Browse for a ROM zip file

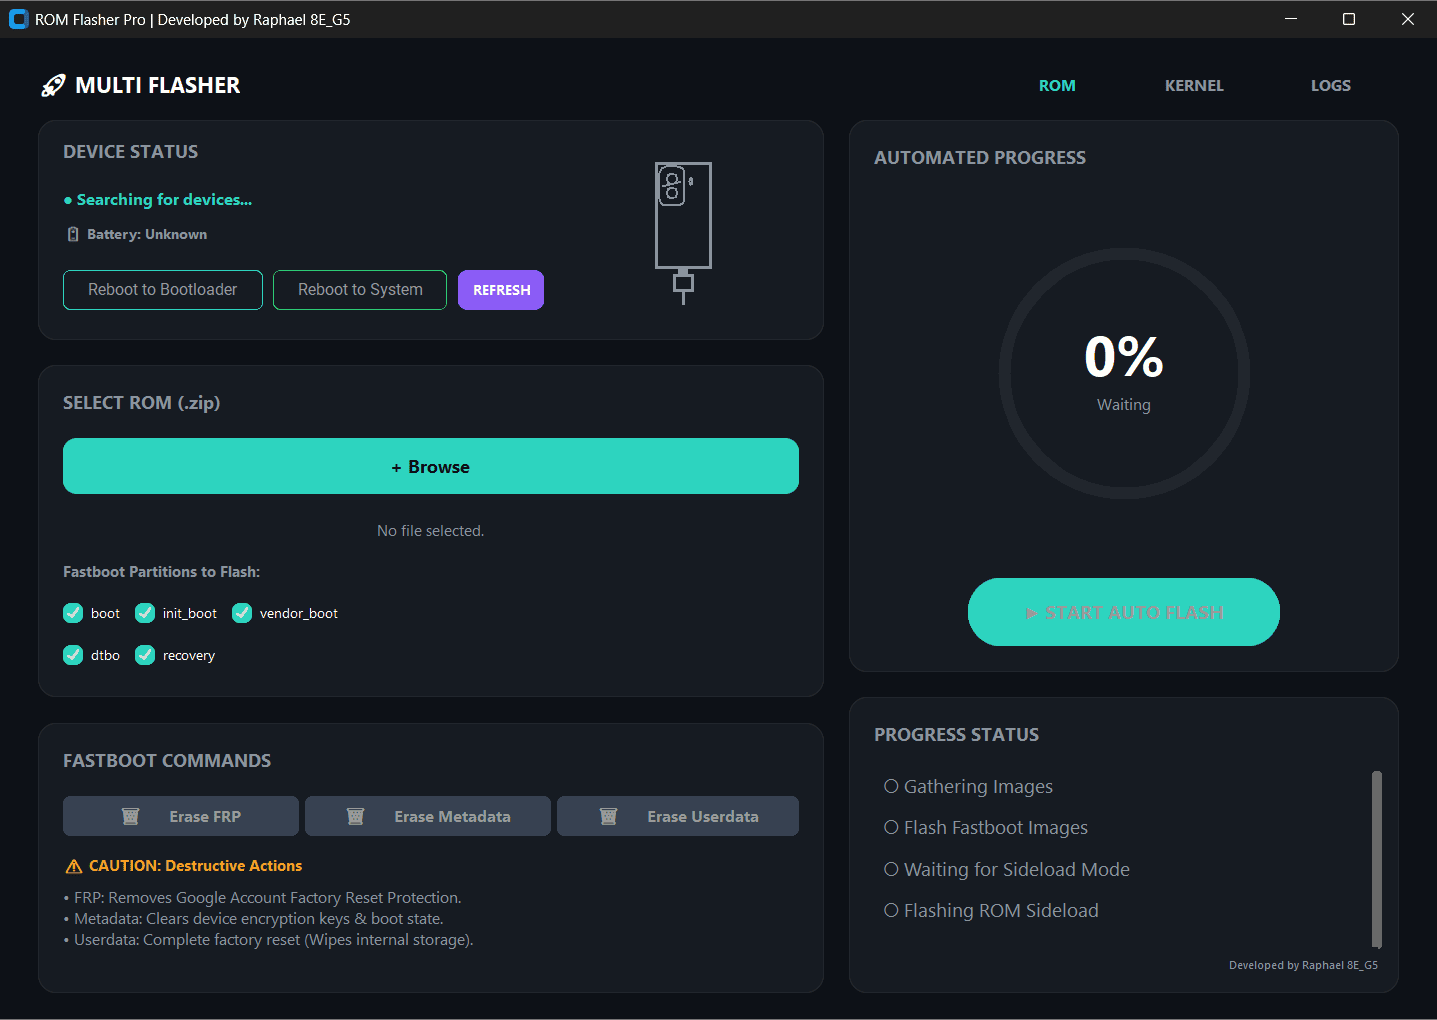click(431, 466)
